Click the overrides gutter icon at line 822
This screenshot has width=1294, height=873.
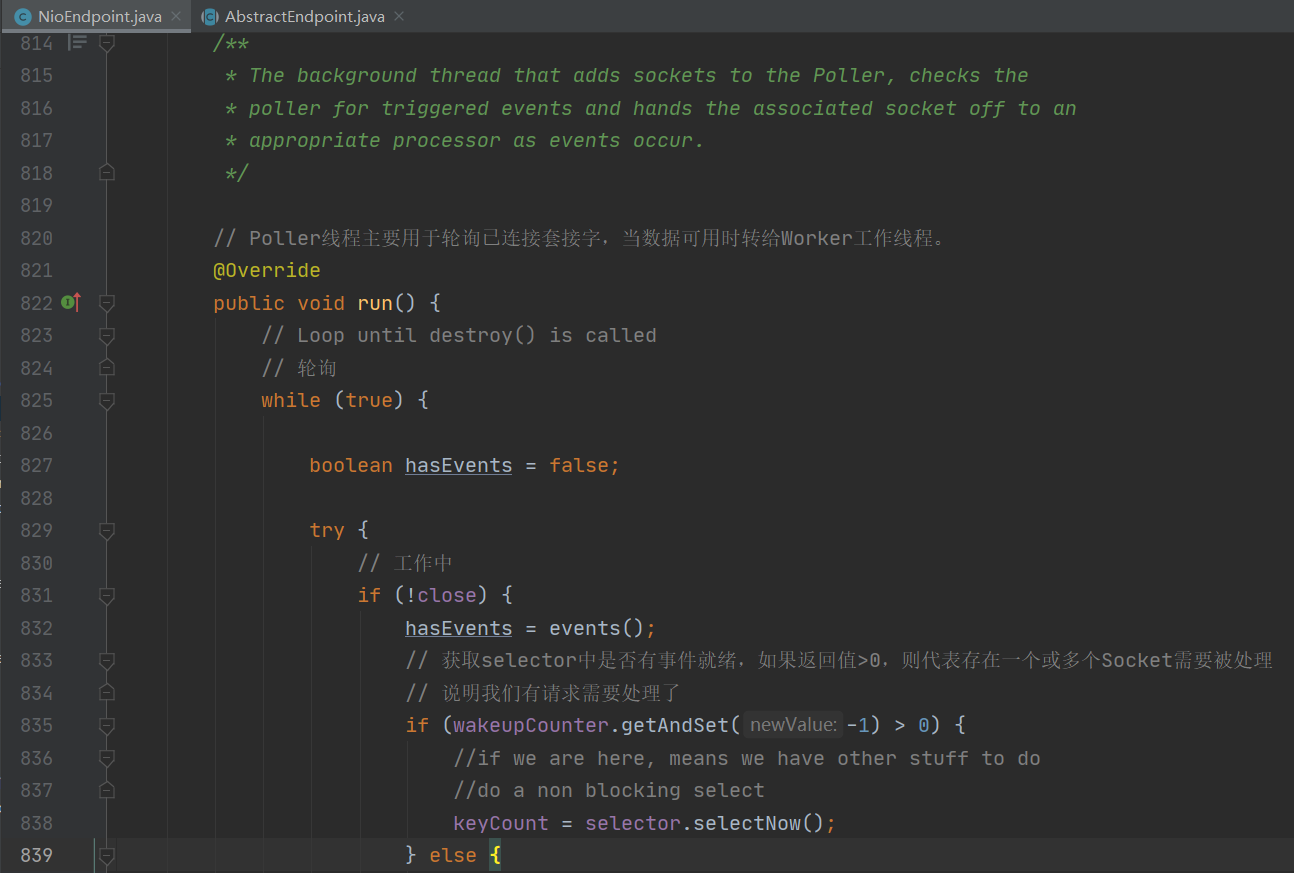71,302
